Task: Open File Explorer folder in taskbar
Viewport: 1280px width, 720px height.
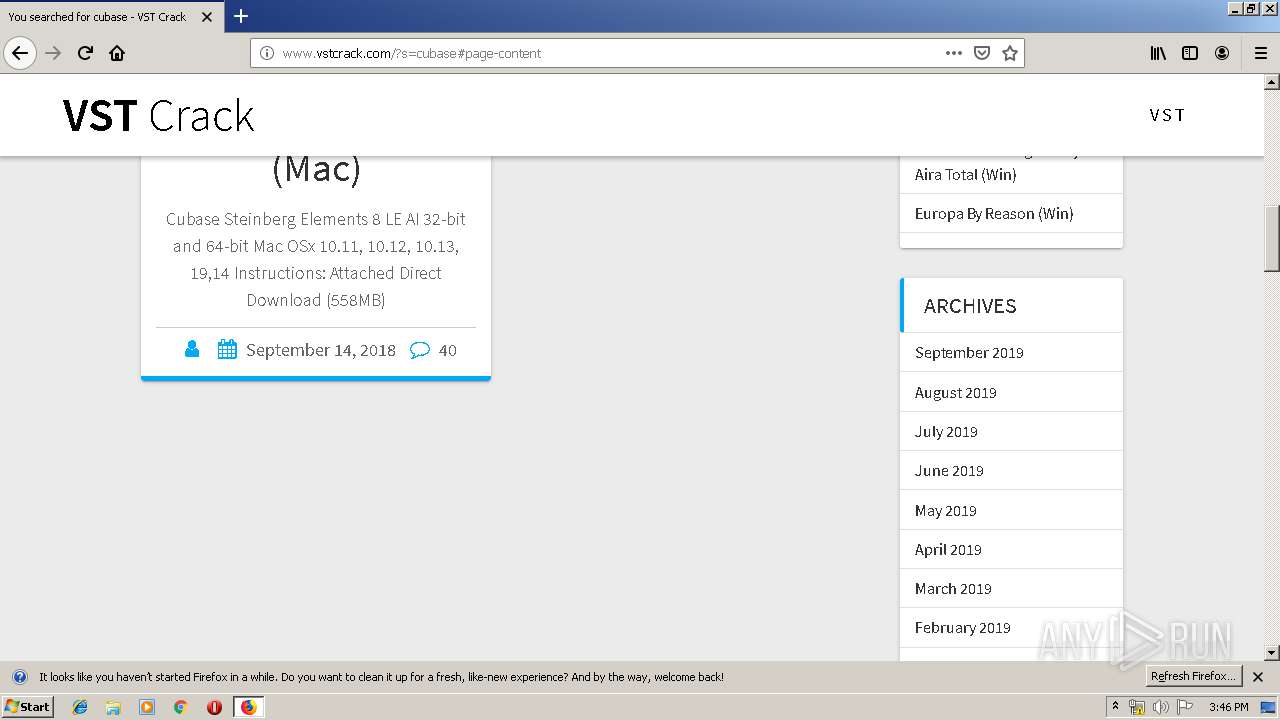Action: click(113, 707)
